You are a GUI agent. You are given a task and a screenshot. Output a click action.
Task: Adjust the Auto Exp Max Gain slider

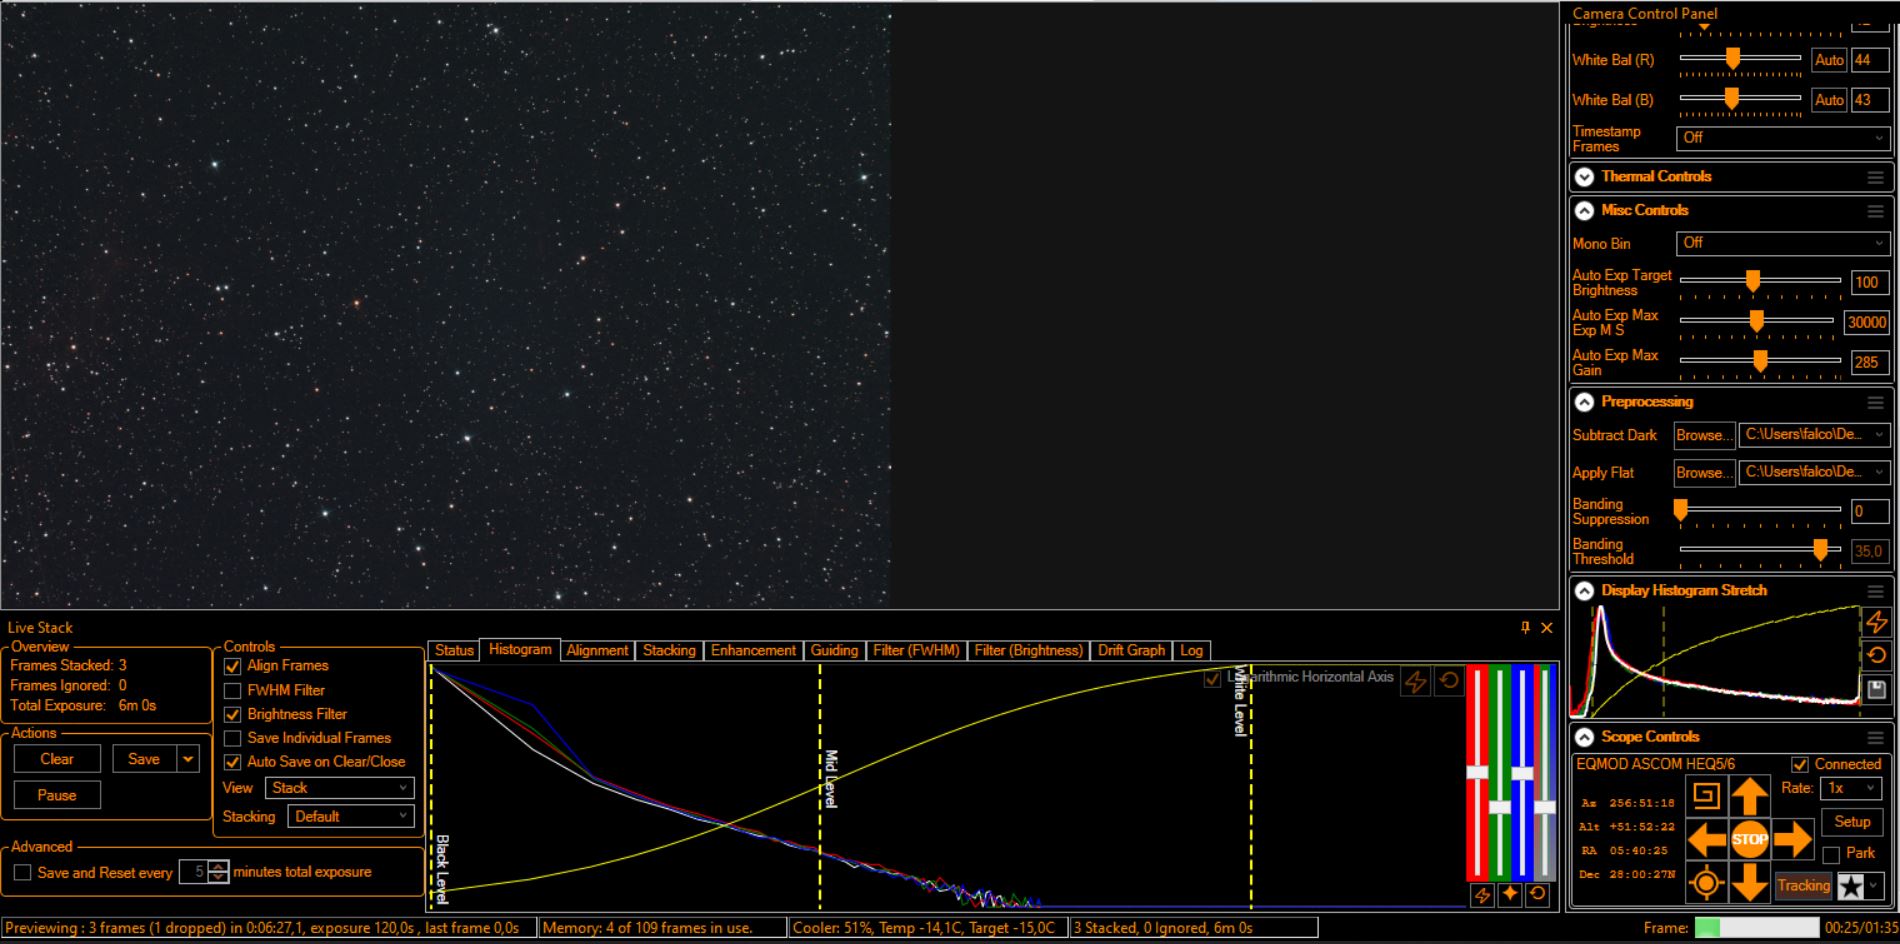click(x=1760, y=362)
